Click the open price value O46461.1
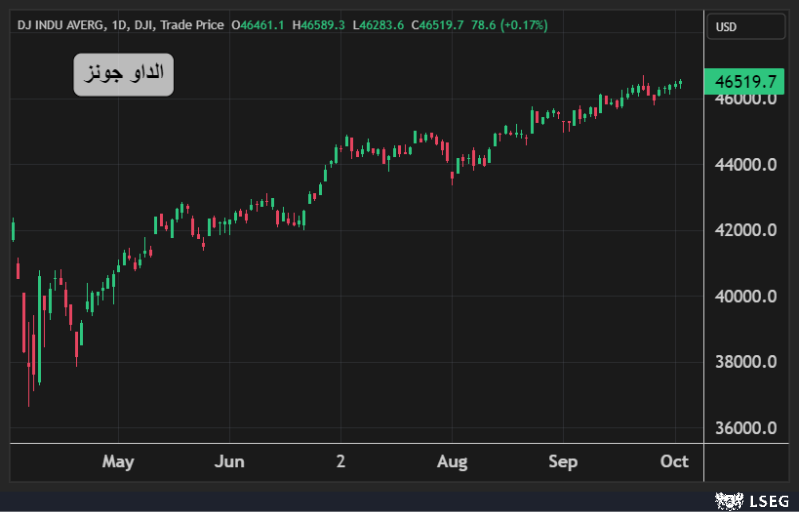The width and height of the screenshot is (799, 512). [258, 25]
